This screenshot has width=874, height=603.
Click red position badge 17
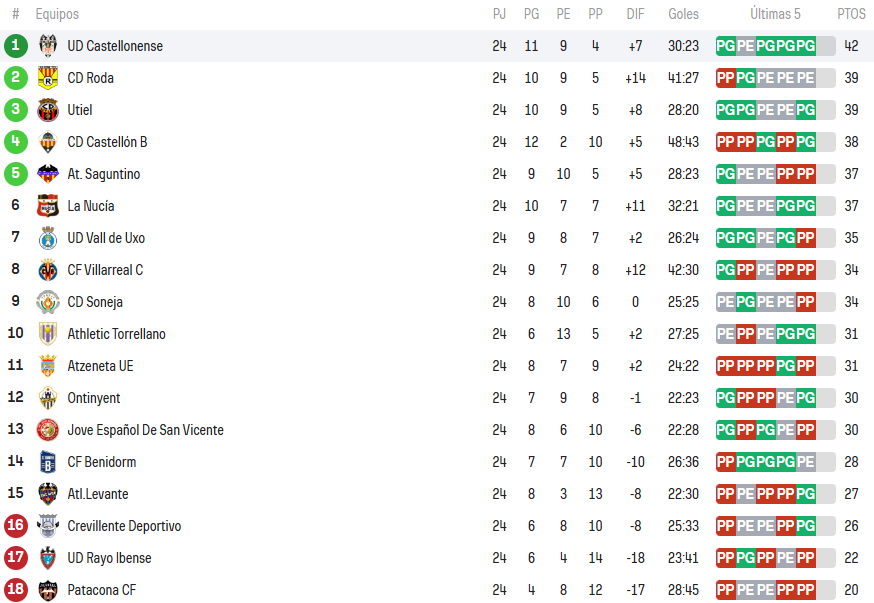(16, 557)
